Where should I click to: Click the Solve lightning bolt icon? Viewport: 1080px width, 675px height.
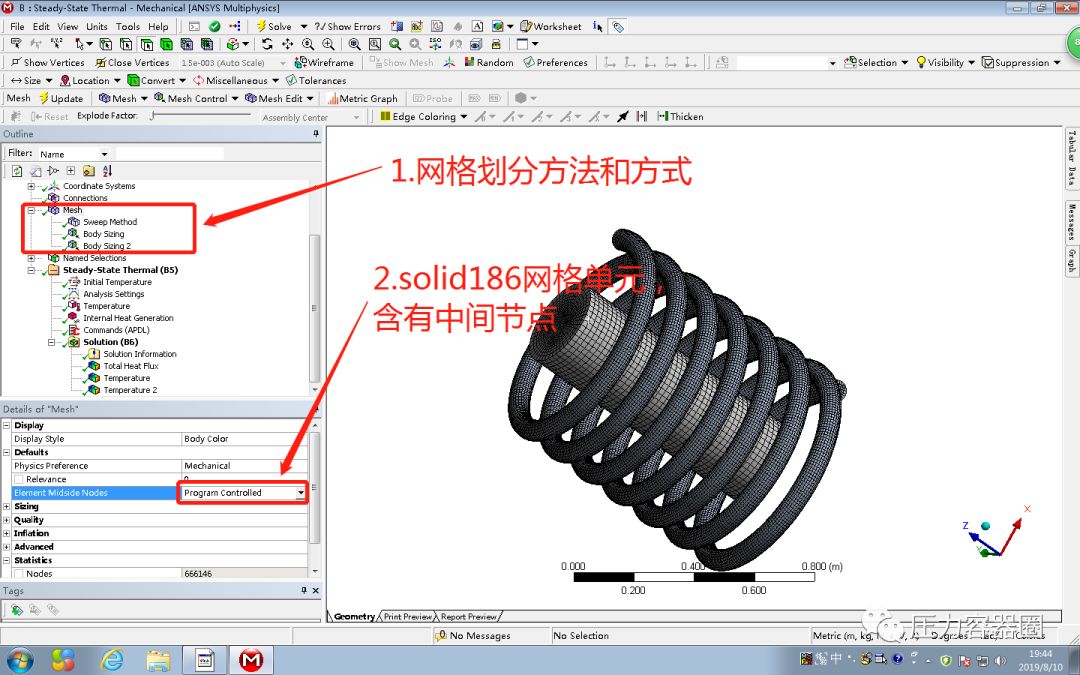tap(262, 26)
